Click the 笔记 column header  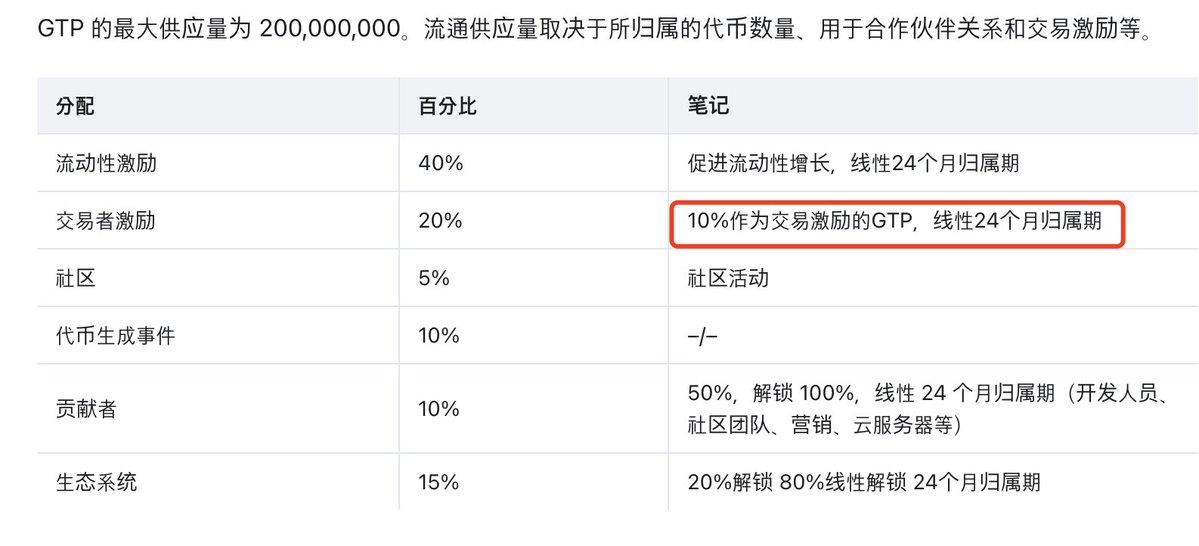pyautogui.click(x=708, y=106)
